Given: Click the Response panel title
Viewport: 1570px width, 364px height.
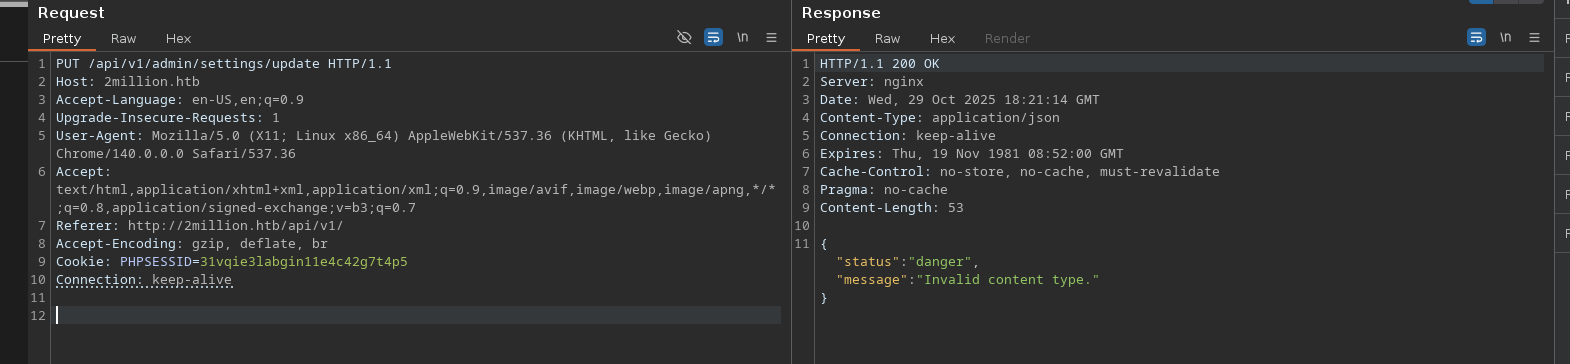Looking at the screenshot, I should click(x=841, y=12).
